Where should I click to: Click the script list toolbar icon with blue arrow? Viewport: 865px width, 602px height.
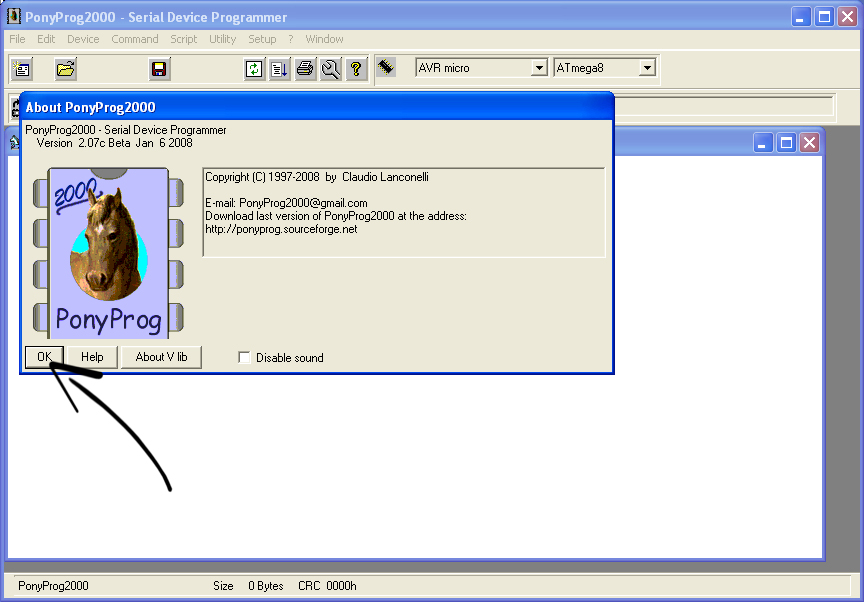pyautogui.click(x=279, y=69)
